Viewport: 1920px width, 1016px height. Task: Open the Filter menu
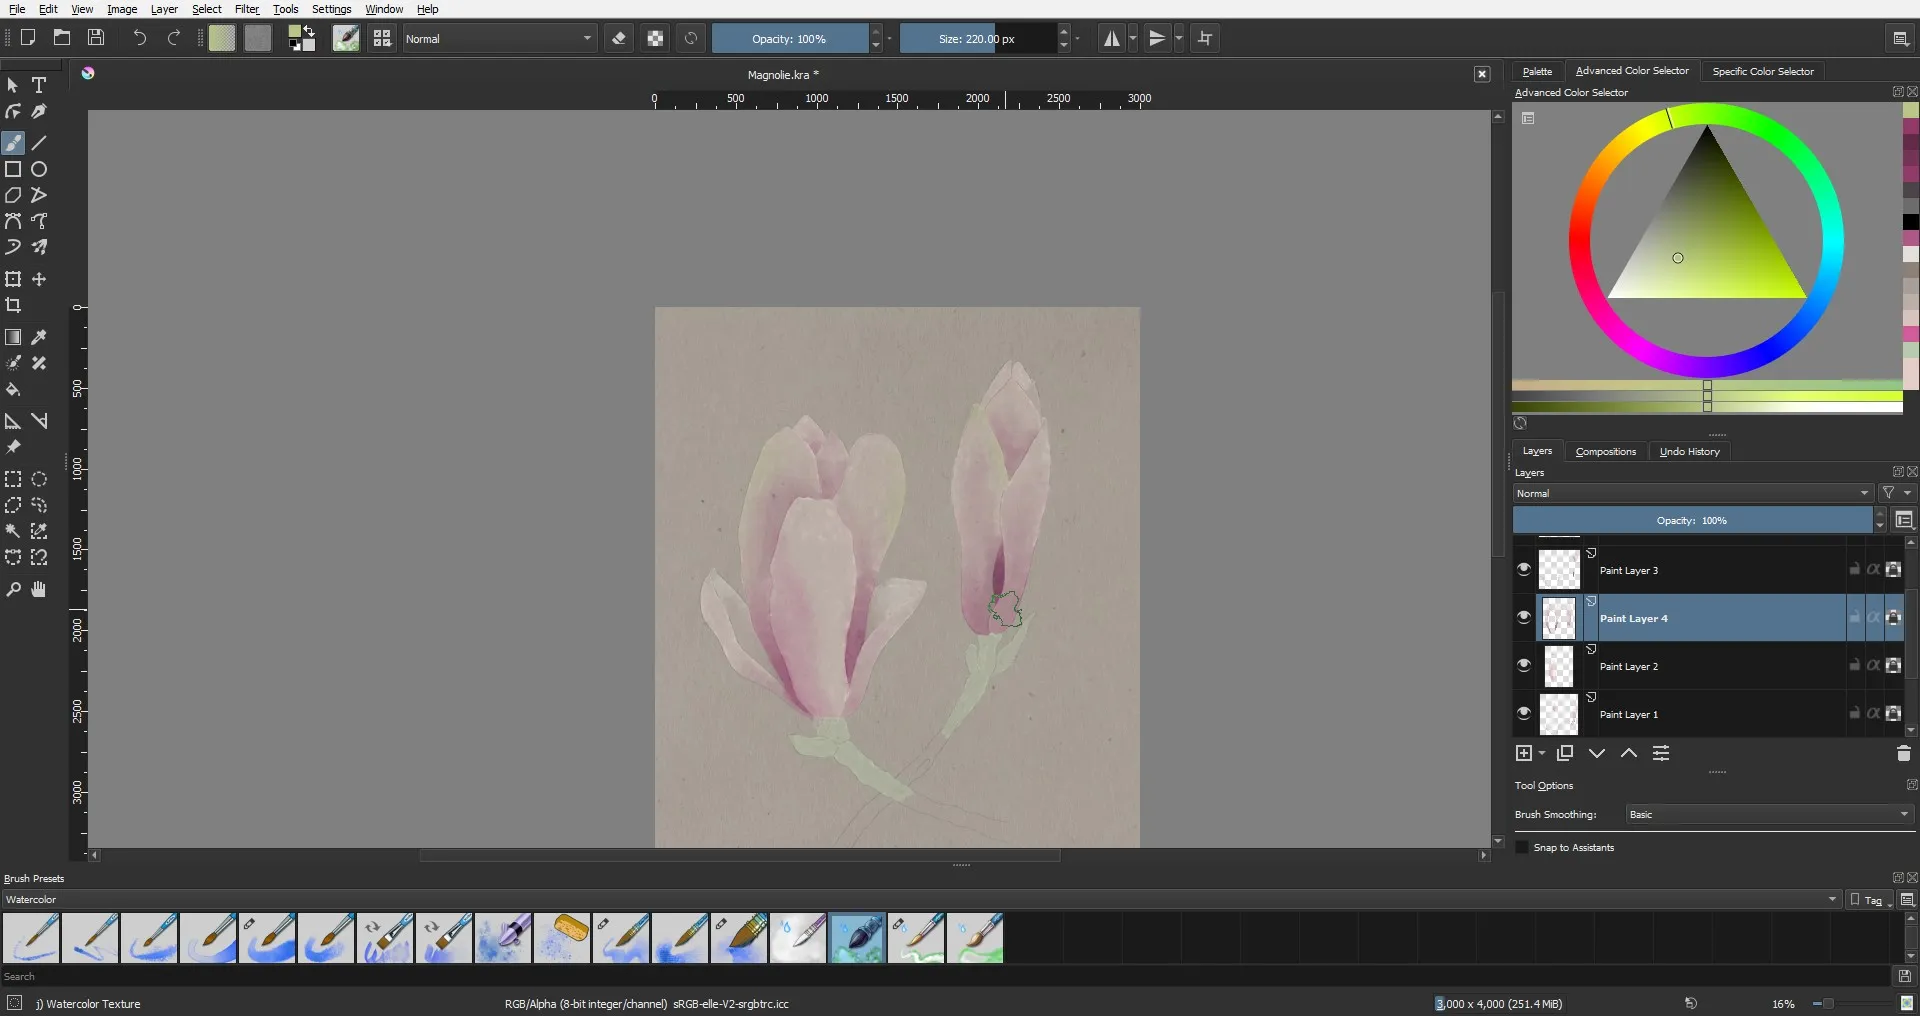pos(246,9)
